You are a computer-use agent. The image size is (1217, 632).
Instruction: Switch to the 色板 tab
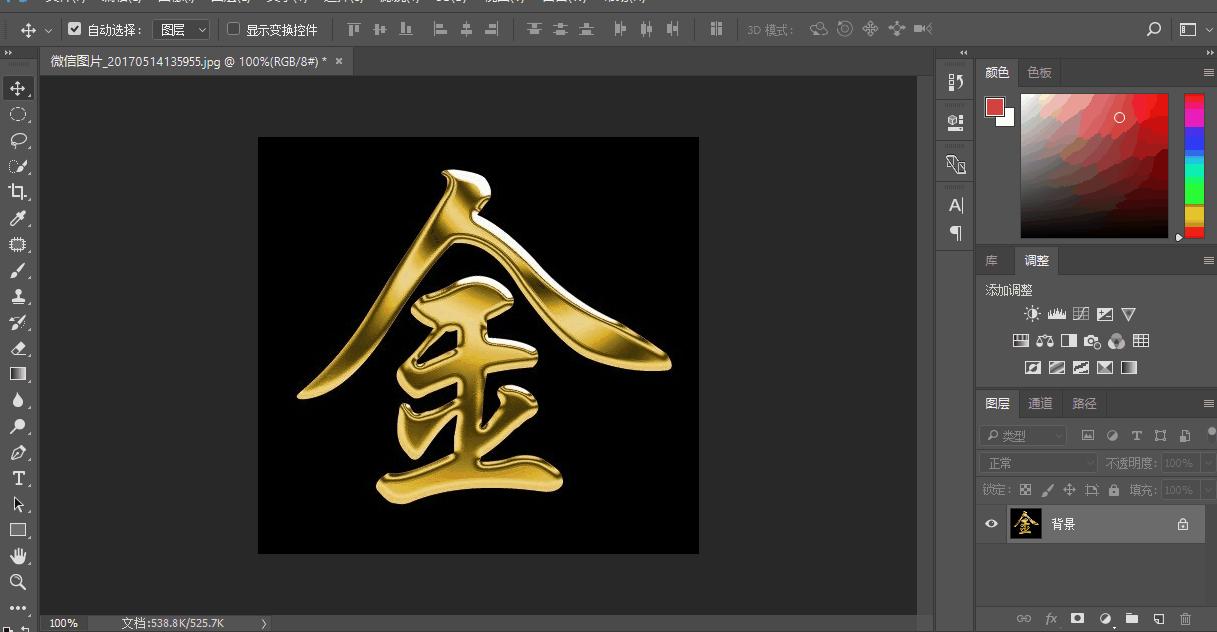pos(1038,72)
